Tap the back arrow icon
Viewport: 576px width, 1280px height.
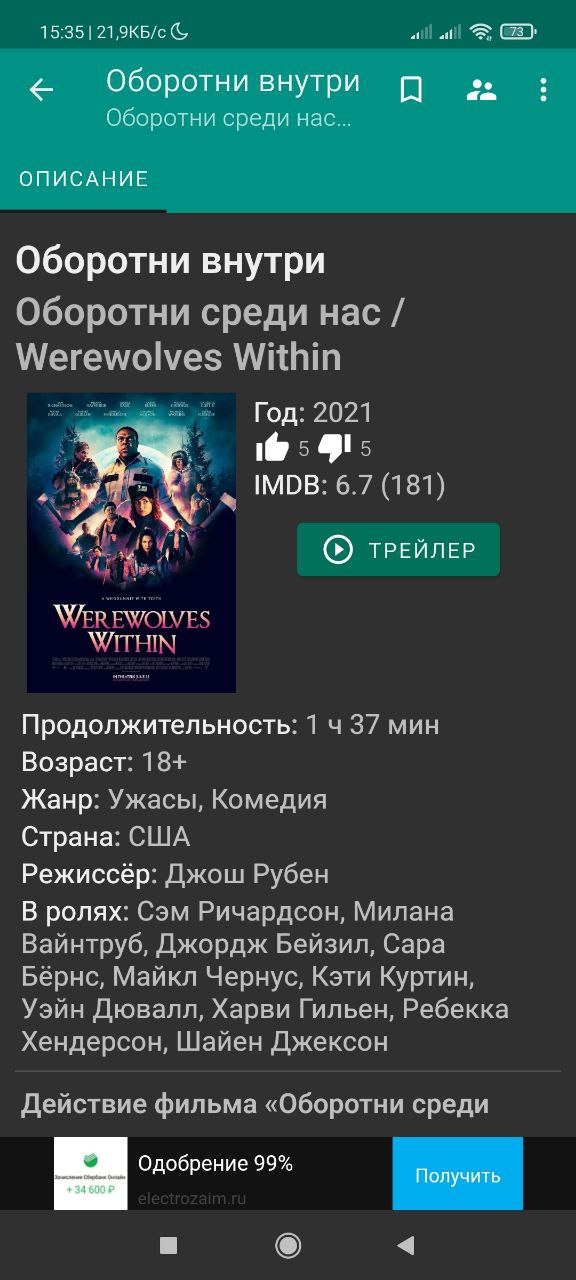pyautogui.click(x=41, y=90)
